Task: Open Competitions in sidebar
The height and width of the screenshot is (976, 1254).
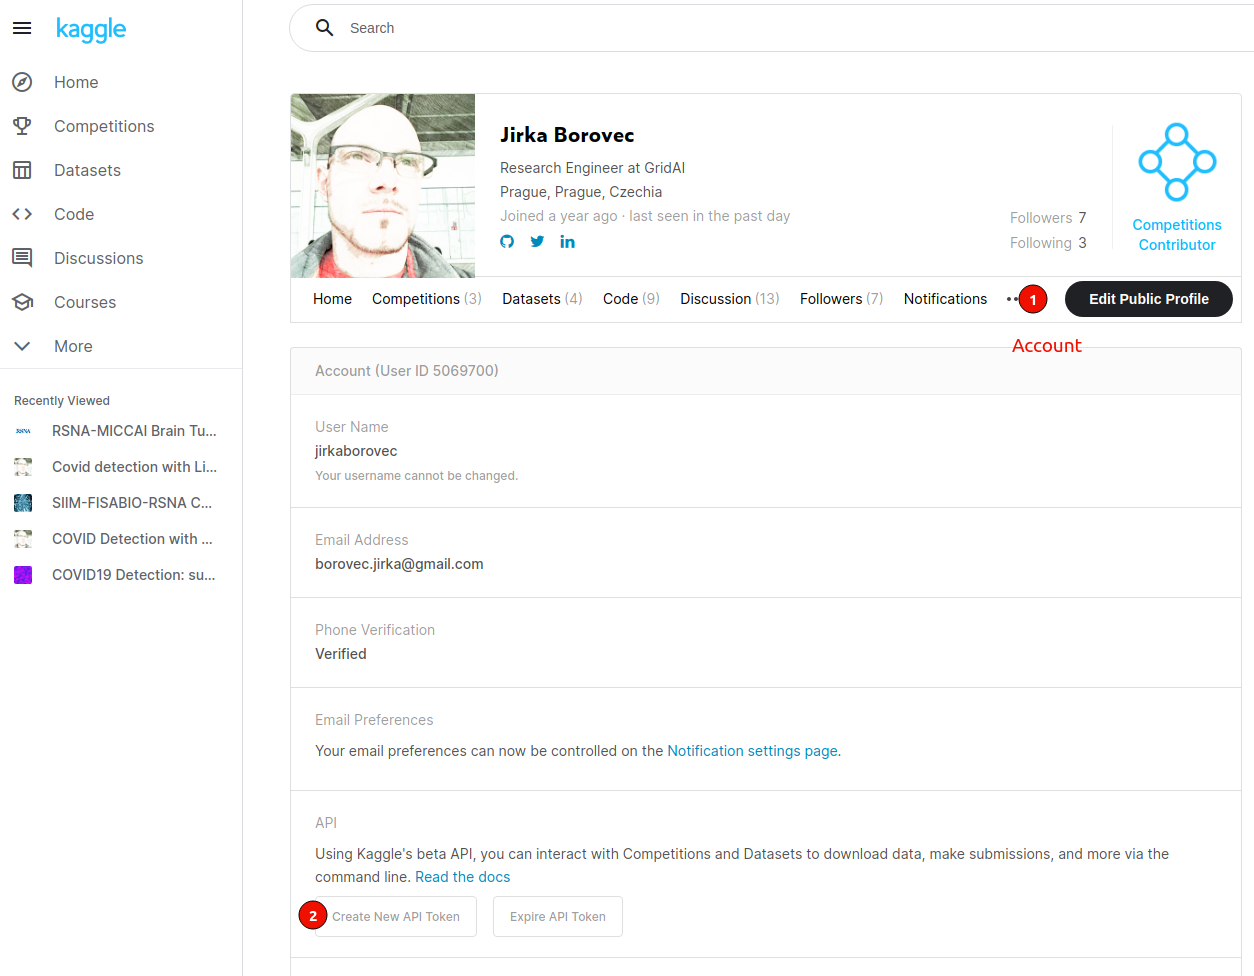Action: (x=104, y=126)
